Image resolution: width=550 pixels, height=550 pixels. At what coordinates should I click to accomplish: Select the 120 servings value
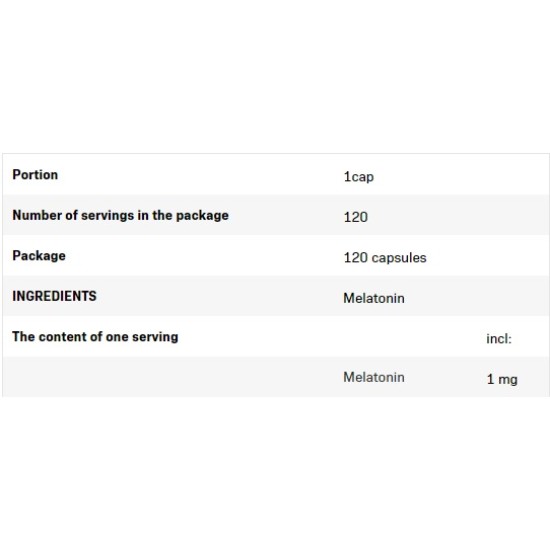click(356, 217)
